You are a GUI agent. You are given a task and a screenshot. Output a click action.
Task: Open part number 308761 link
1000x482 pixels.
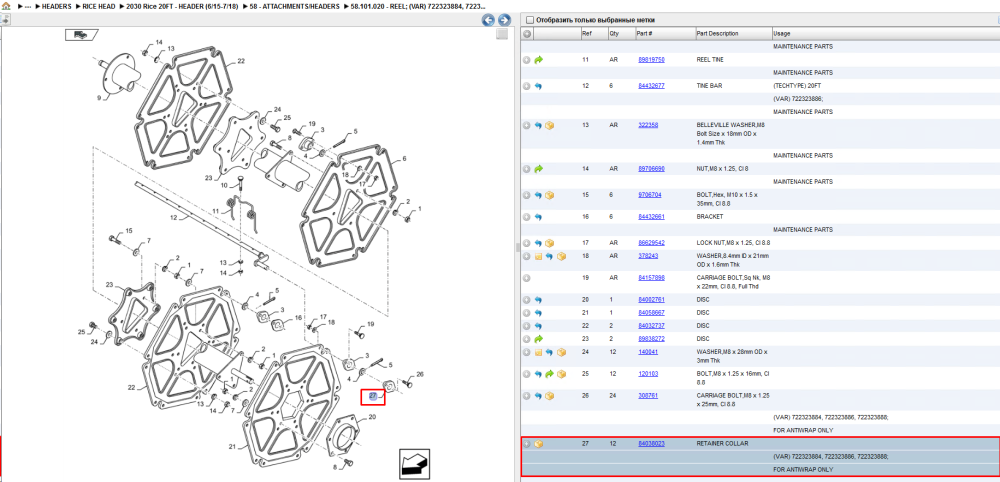coord(648,395)
